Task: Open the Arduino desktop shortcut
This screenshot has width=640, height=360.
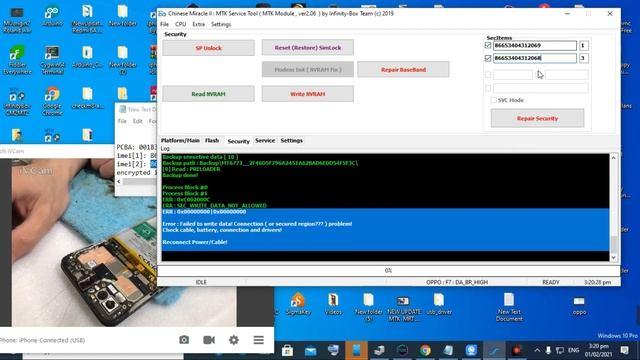Action: point(52,16)
